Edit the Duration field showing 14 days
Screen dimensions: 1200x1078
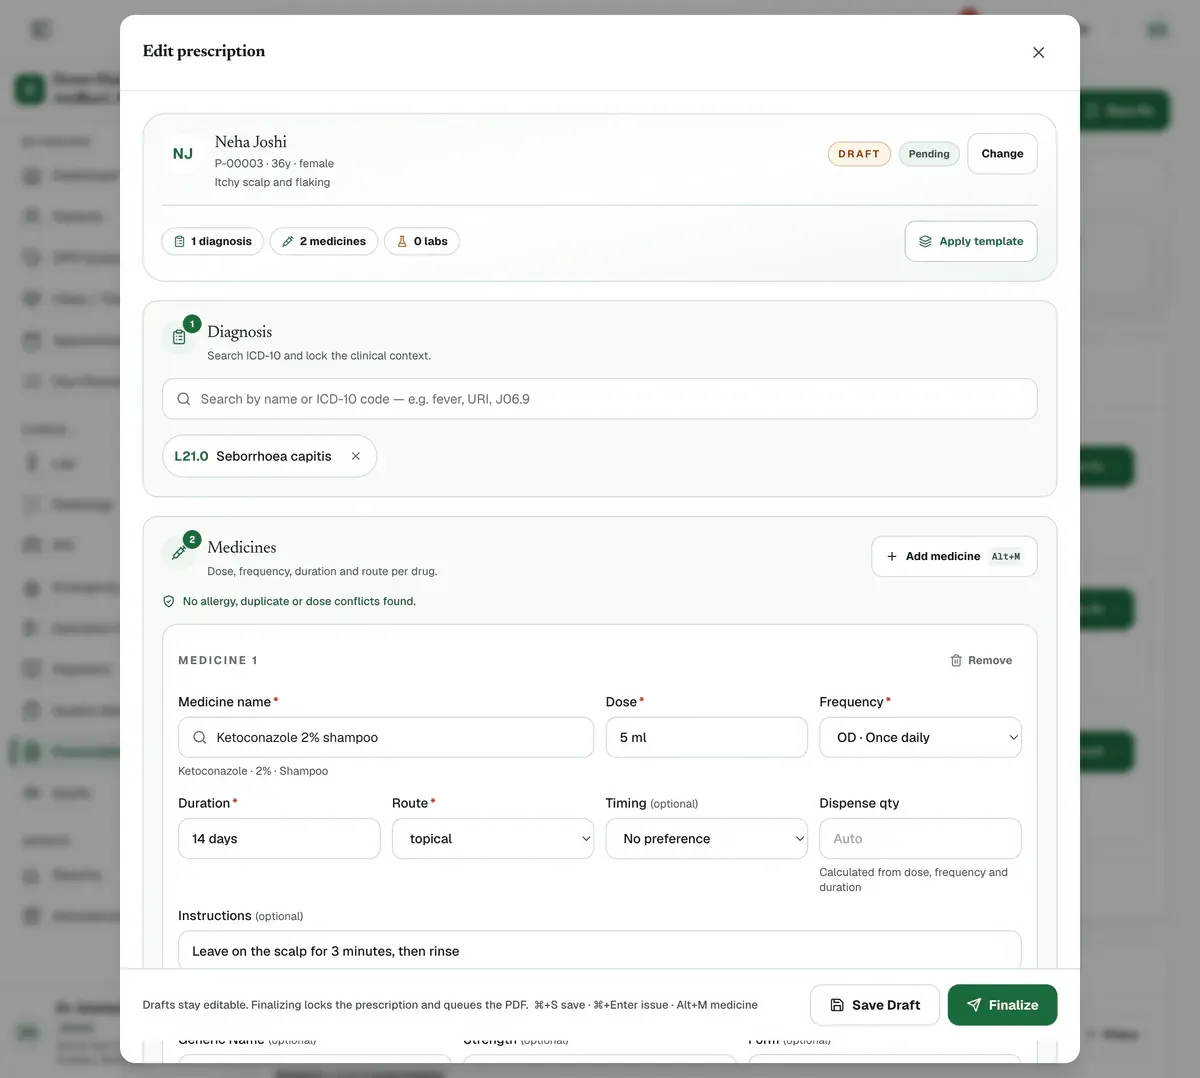pyautogui.click(x=279, y=839)
